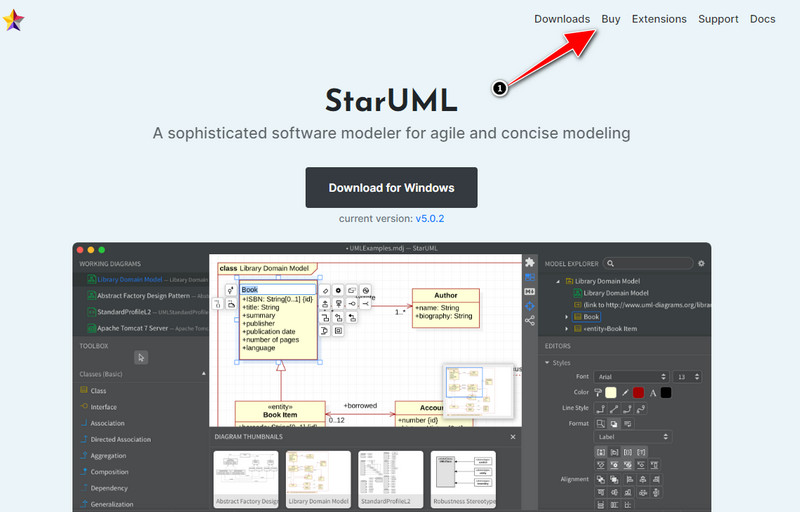Click the StarUML star logo

click(13, 20)
